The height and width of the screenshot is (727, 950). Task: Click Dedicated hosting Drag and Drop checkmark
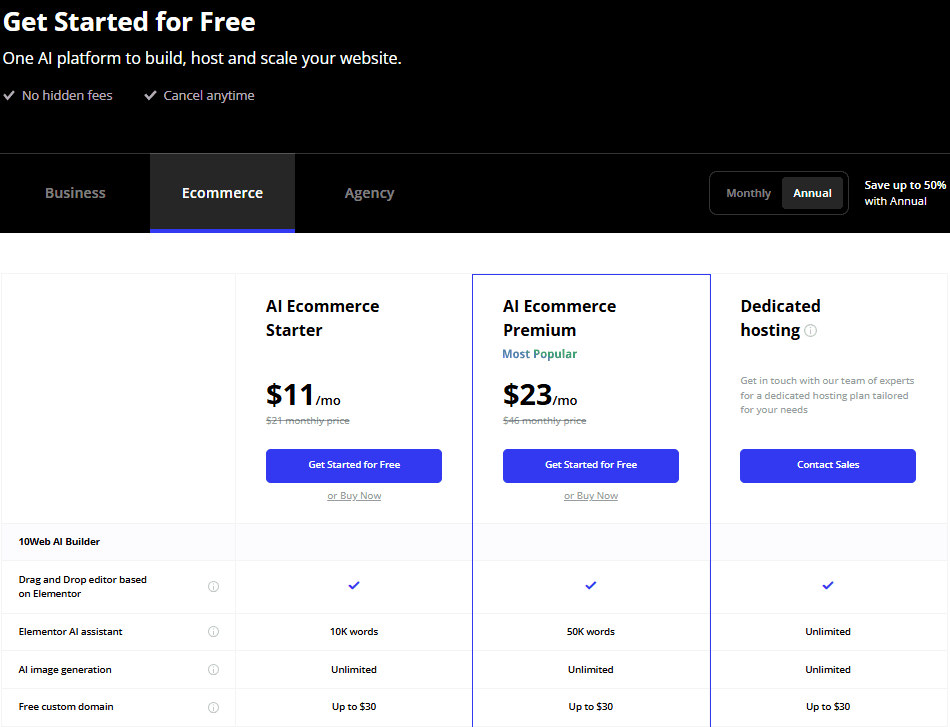828,585
